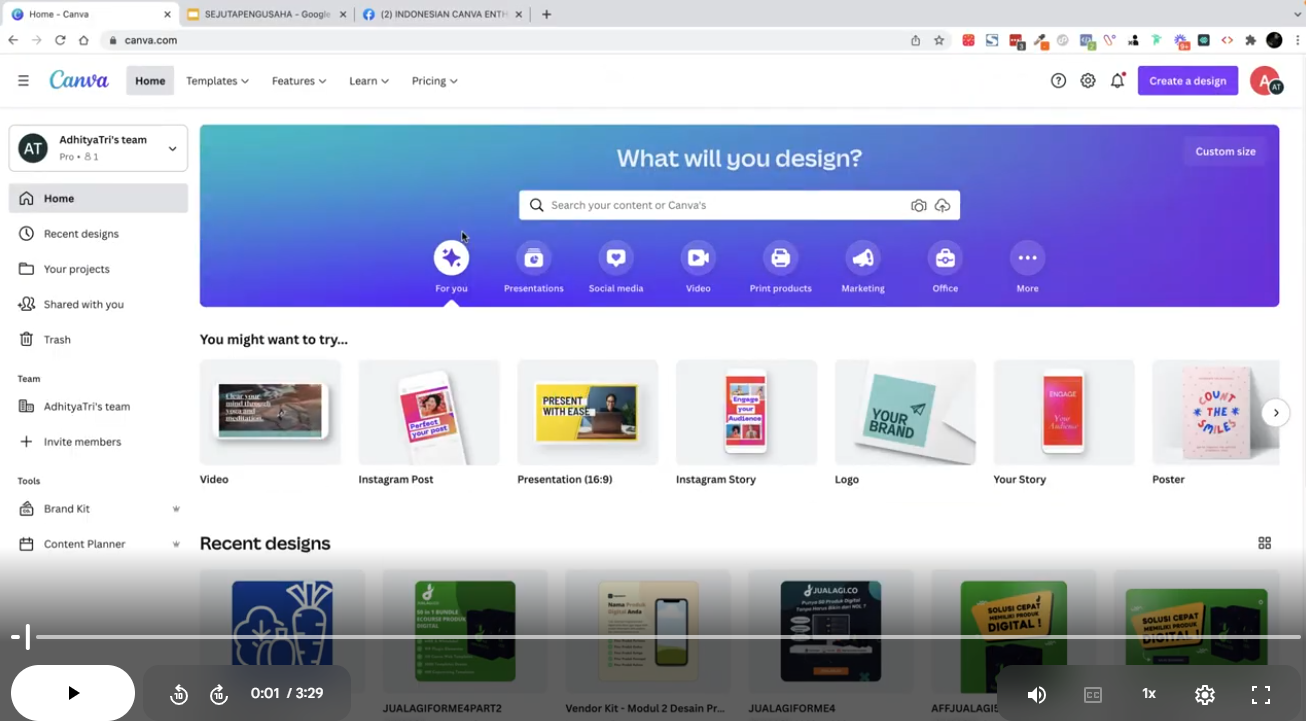The image size is (1306, 721).
Task: Select the Presentations category icon
Action: [534, 258]
